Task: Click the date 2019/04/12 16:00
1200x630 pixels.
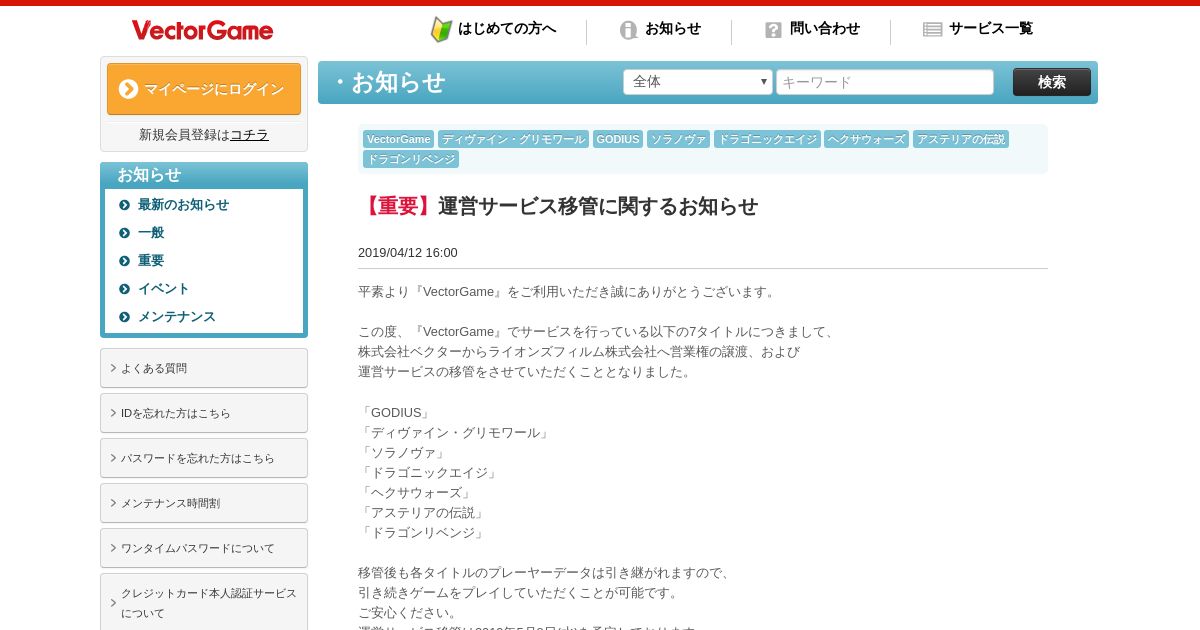Action: coord(408,253)
